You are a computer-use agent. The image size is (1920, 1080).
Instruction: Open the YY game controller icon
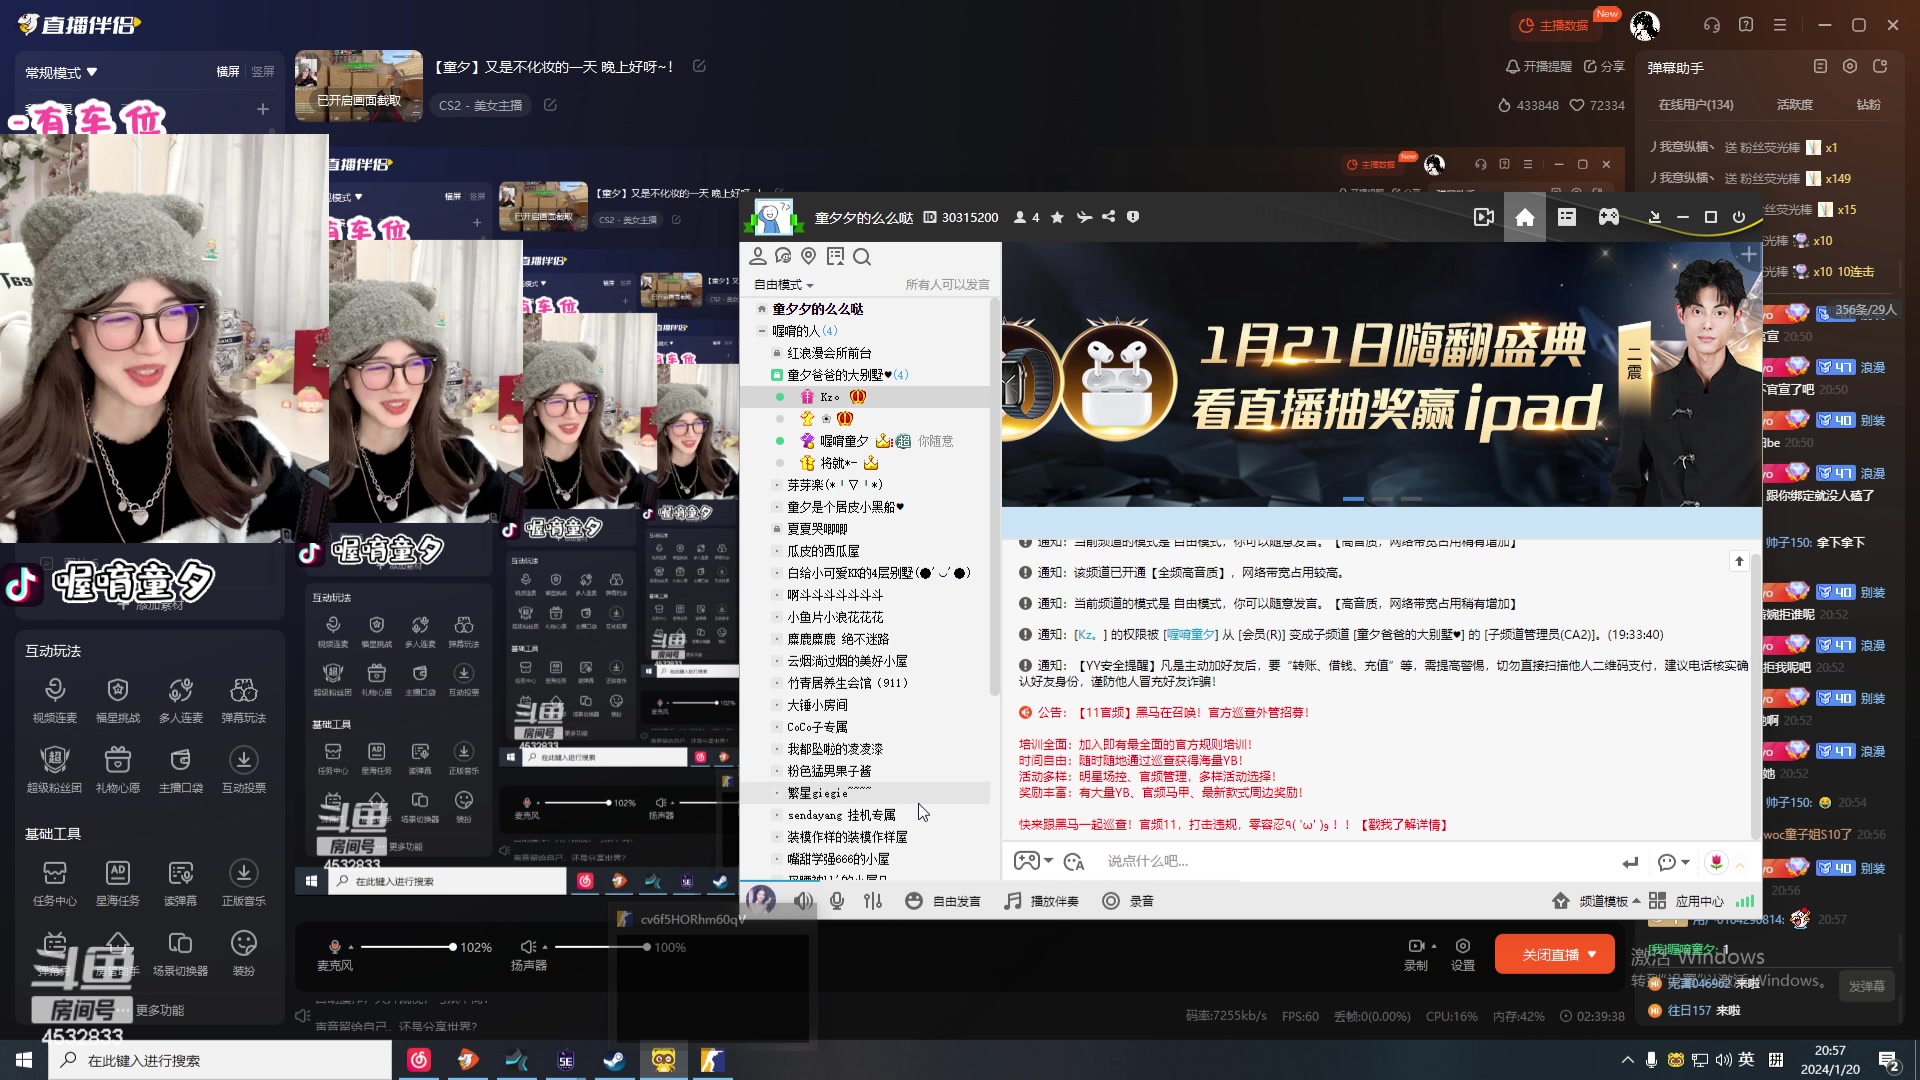coord(1608,217)
